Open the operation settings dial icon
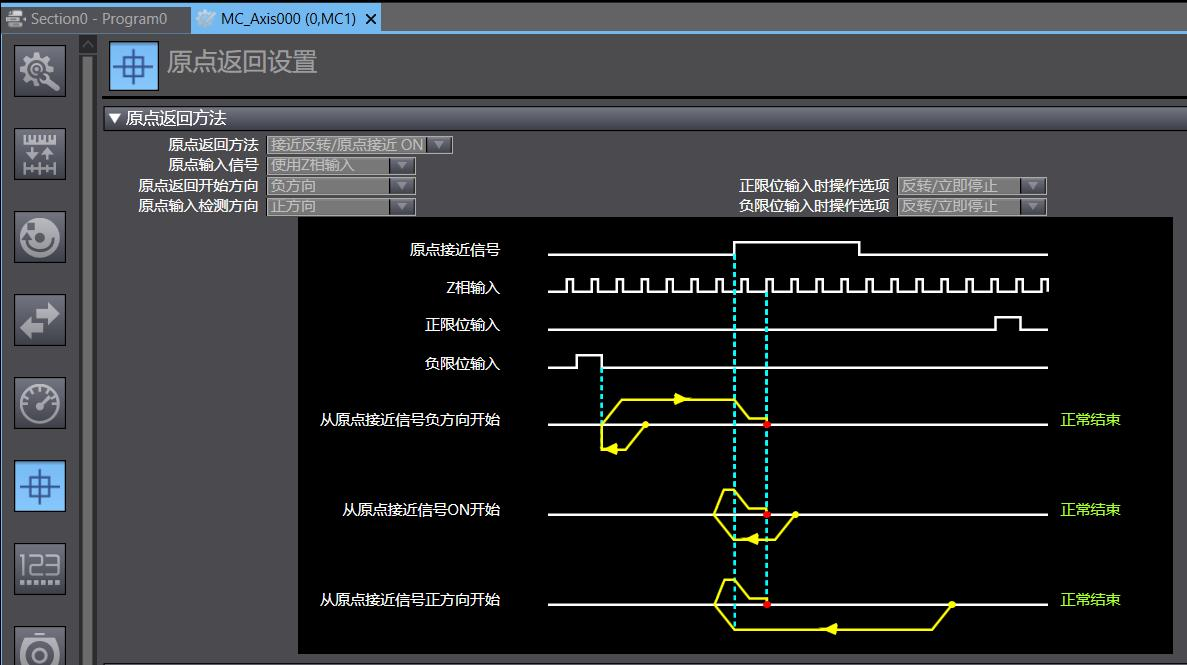The image size is (1187, 665). pos(40,237)
